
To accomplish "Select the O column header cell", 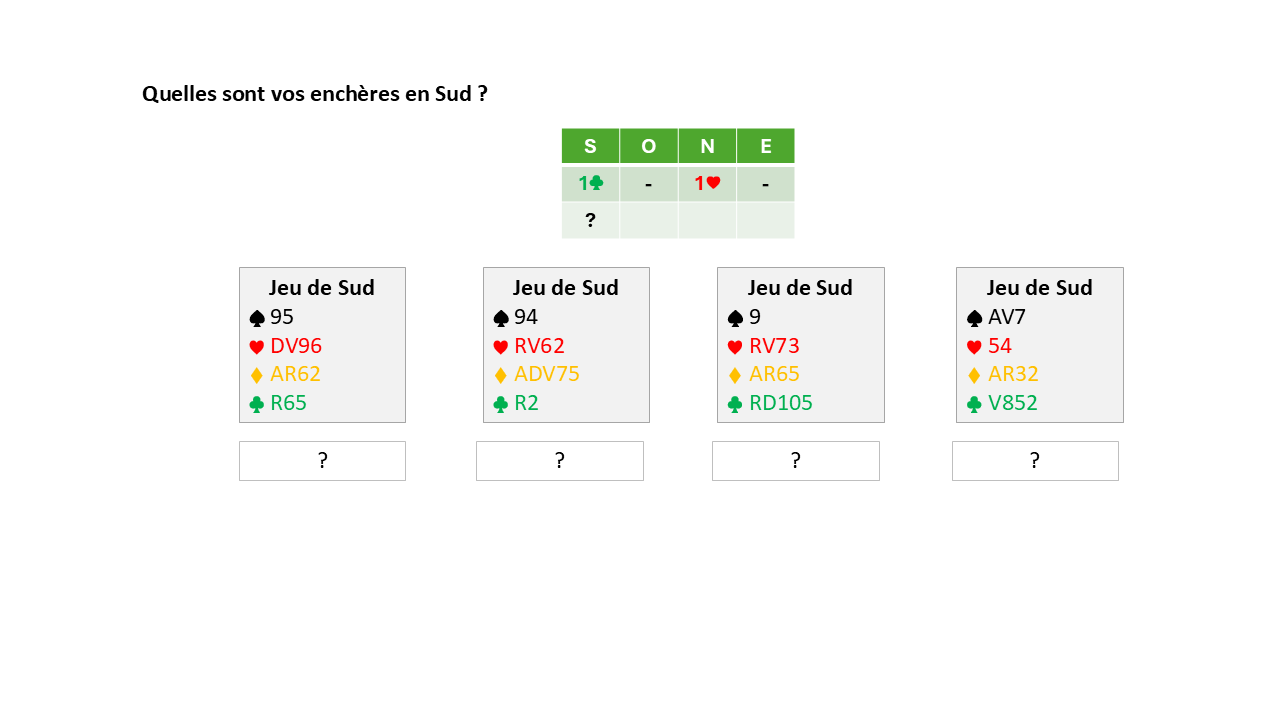I will 648,146.
